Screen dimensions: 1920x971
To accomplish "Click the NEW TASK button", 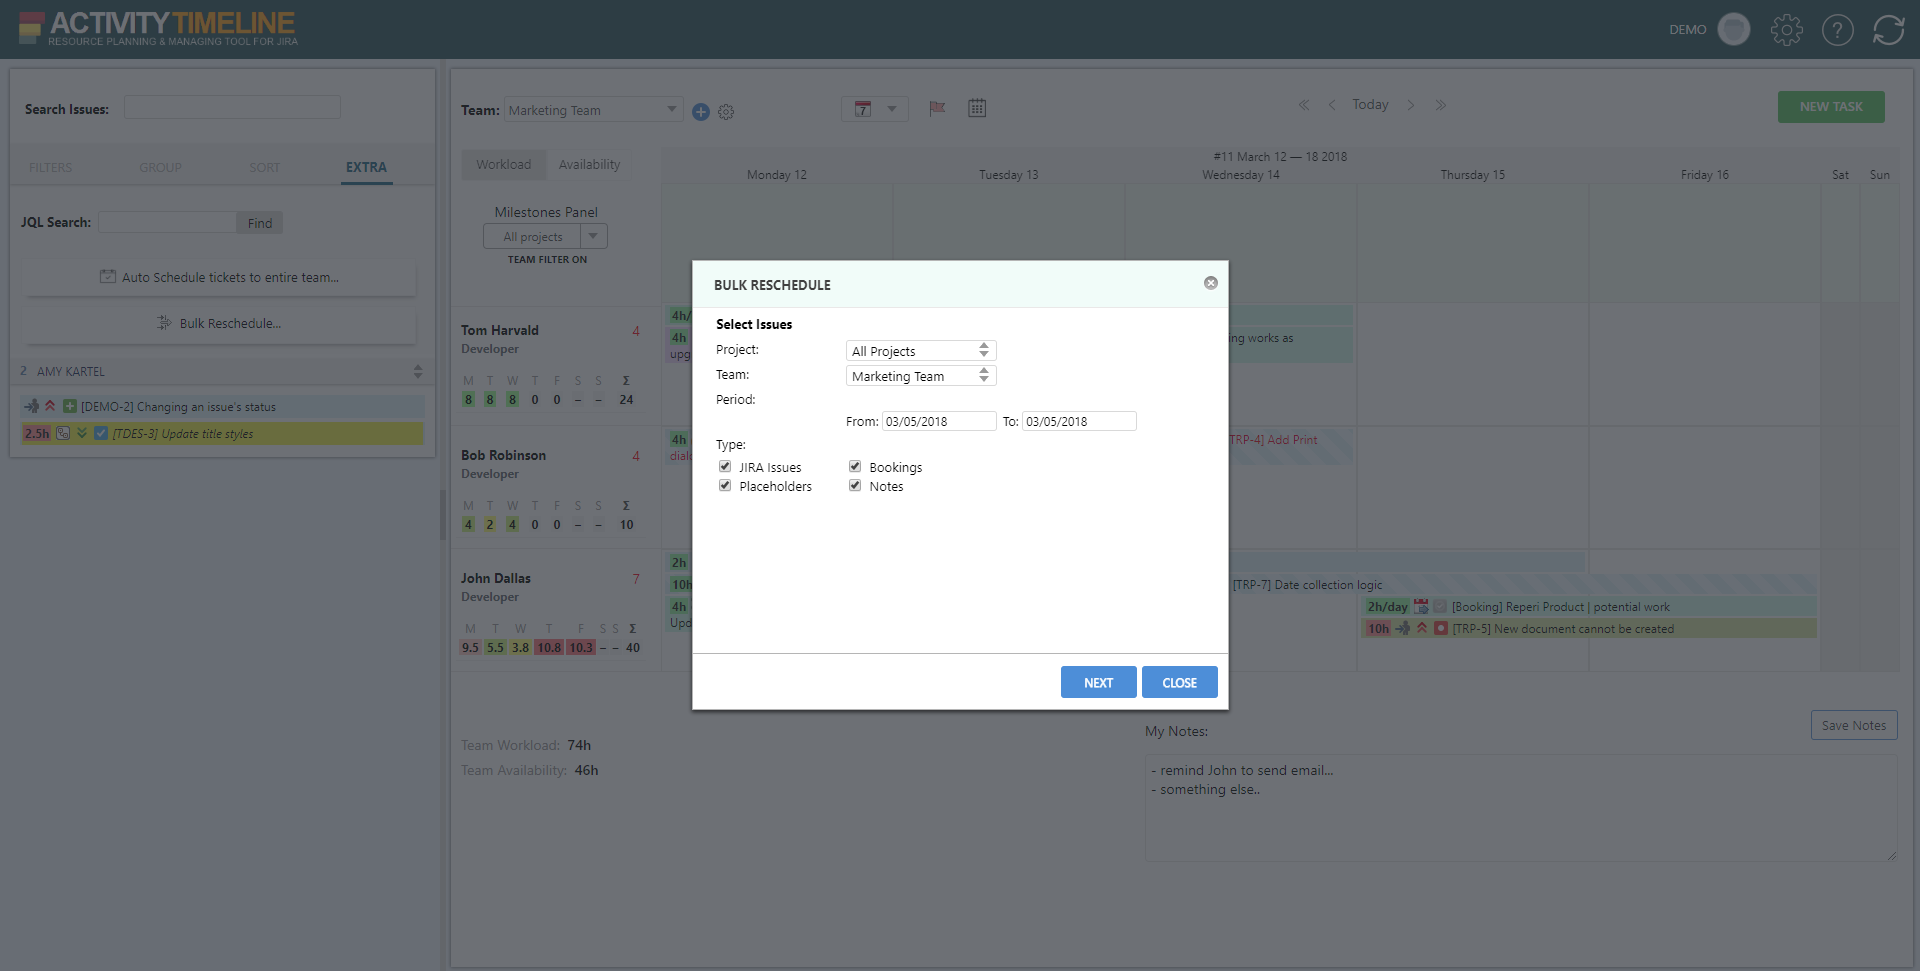I will (1830, 107).
